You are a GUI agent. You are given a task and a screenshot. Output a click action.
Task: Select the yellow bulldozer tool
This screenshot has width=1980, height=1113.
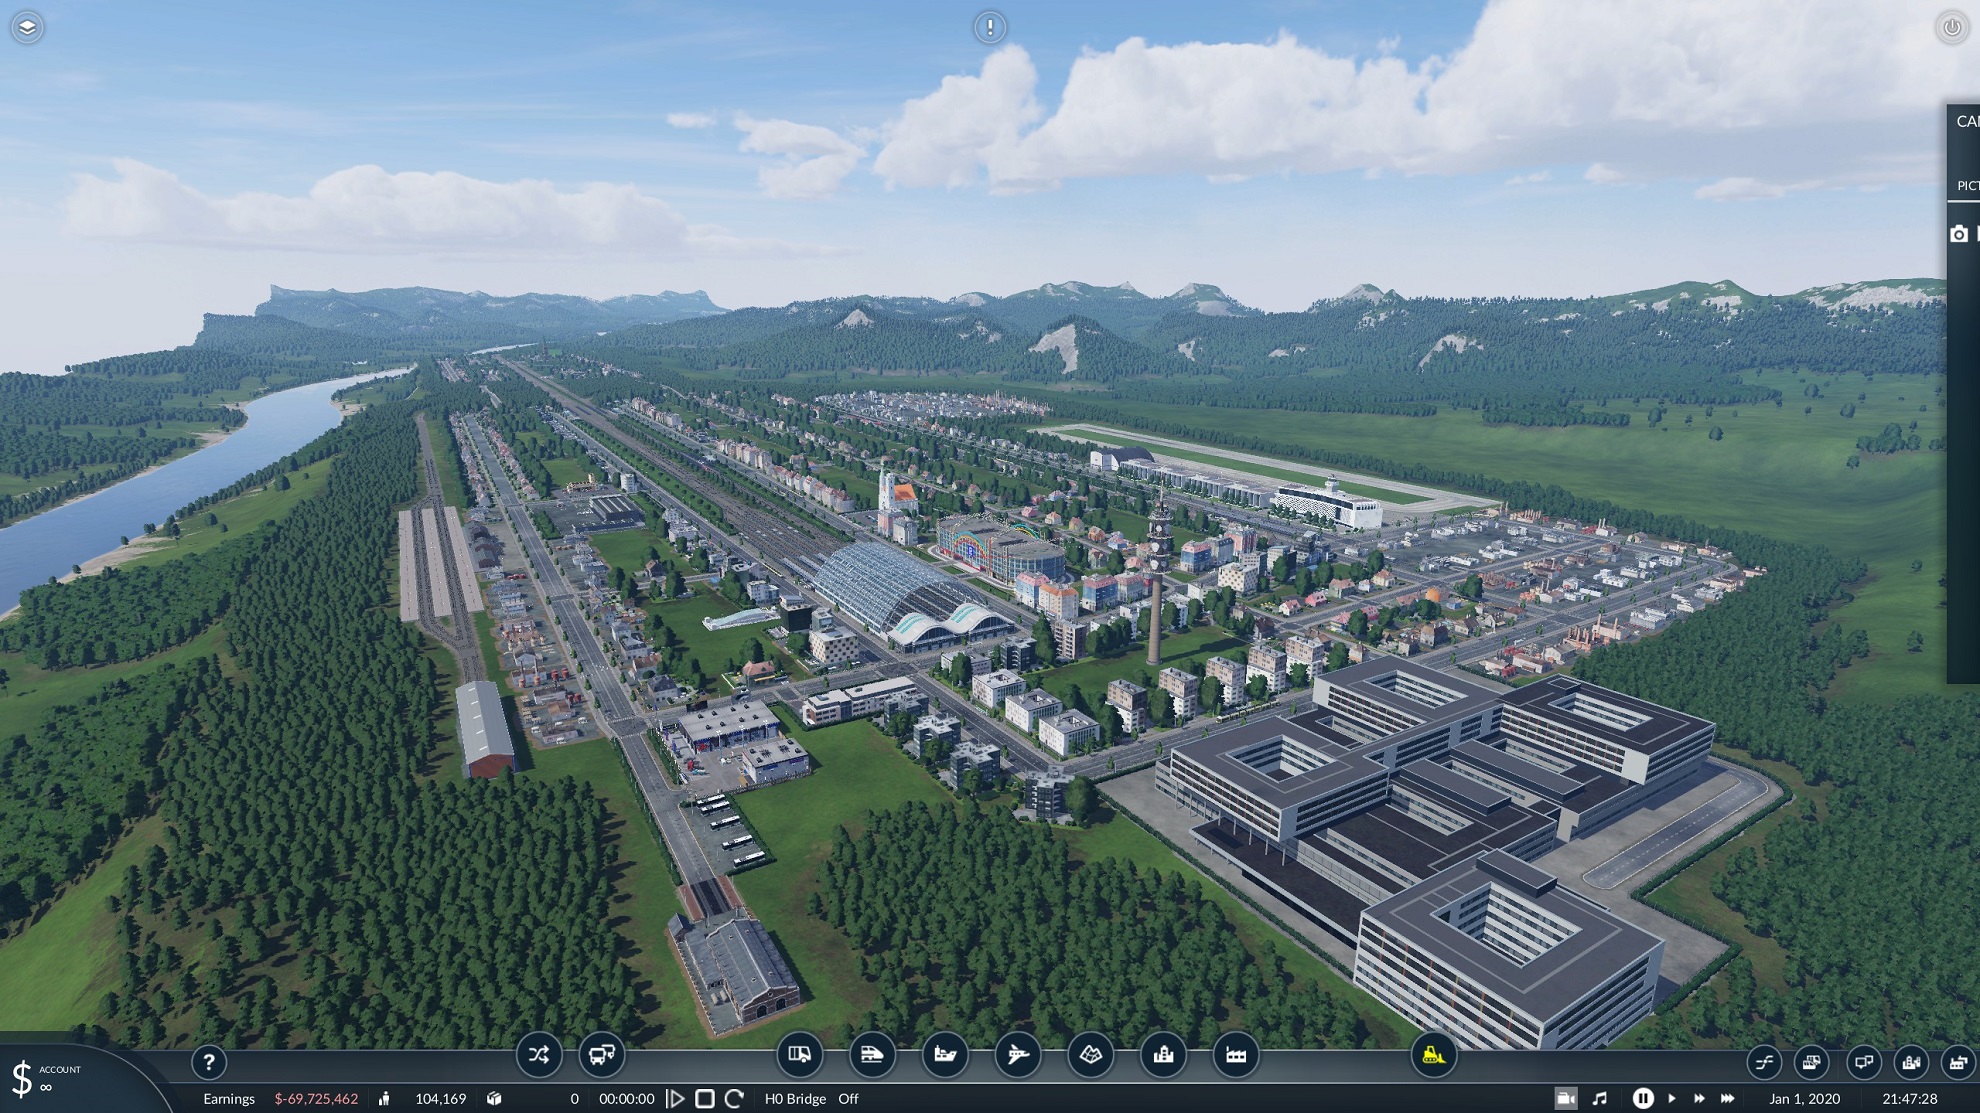pyautogui.click(x=1433, y=1055)
